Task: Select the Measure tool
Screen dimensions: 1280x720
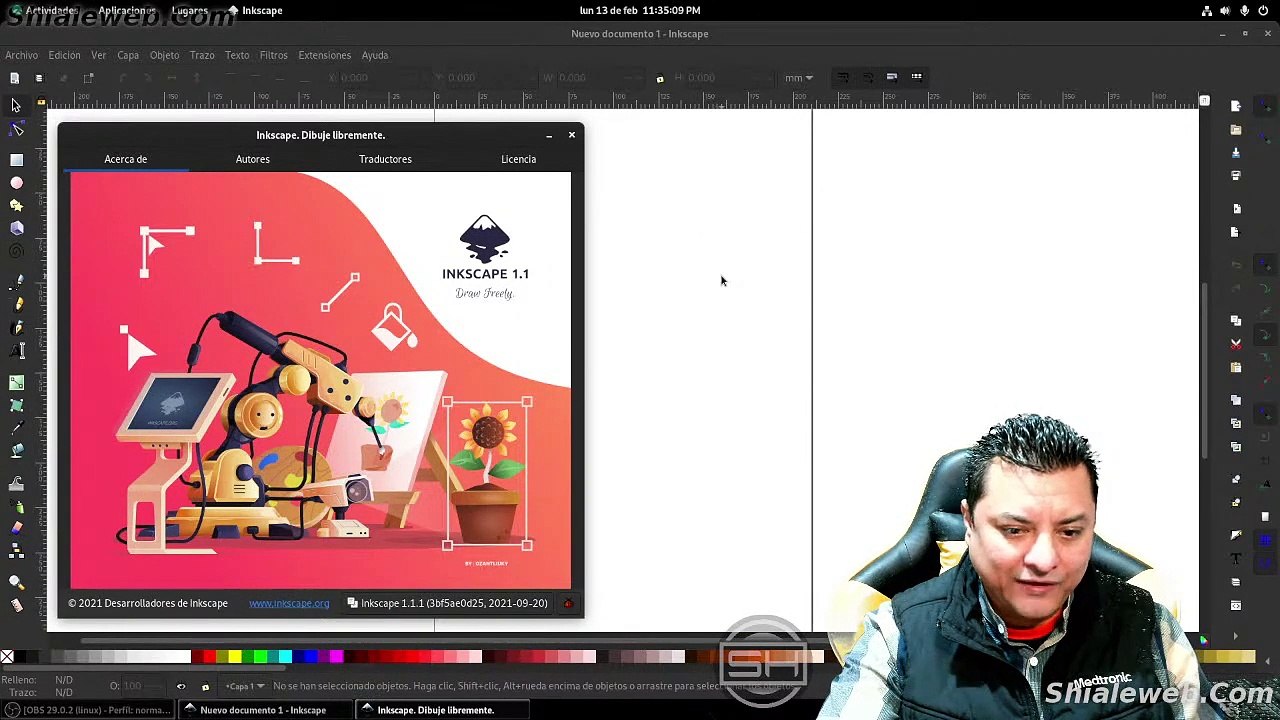Action: [x=16, y=606]
